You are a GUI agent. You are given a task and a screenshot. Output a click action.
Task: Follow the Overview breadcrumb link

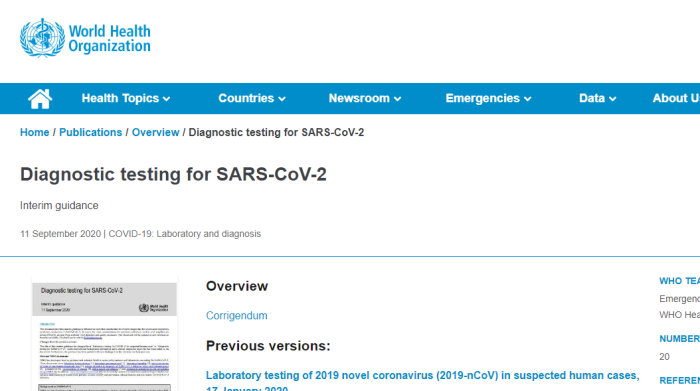(x=155, y=133)
